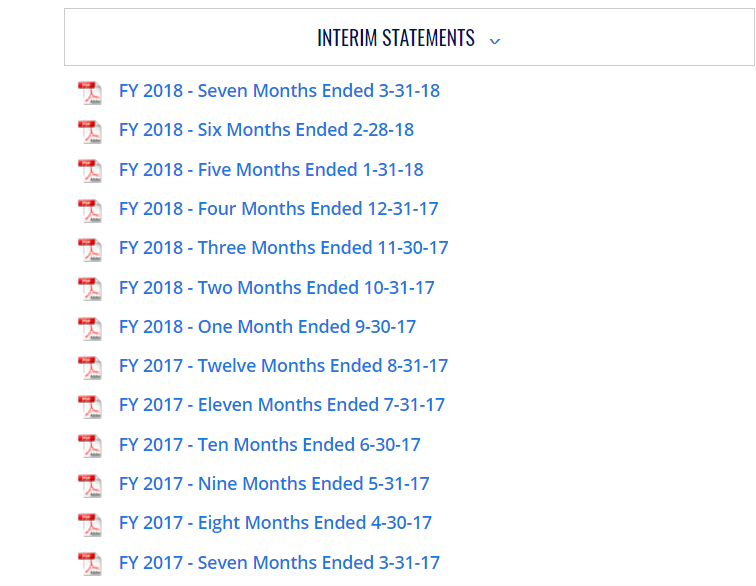The width and height of the screenshot is (756, 586).
Task: Click PDF icon next to Two Months Ended 10-31-17
Action: [x=90, y=289]
